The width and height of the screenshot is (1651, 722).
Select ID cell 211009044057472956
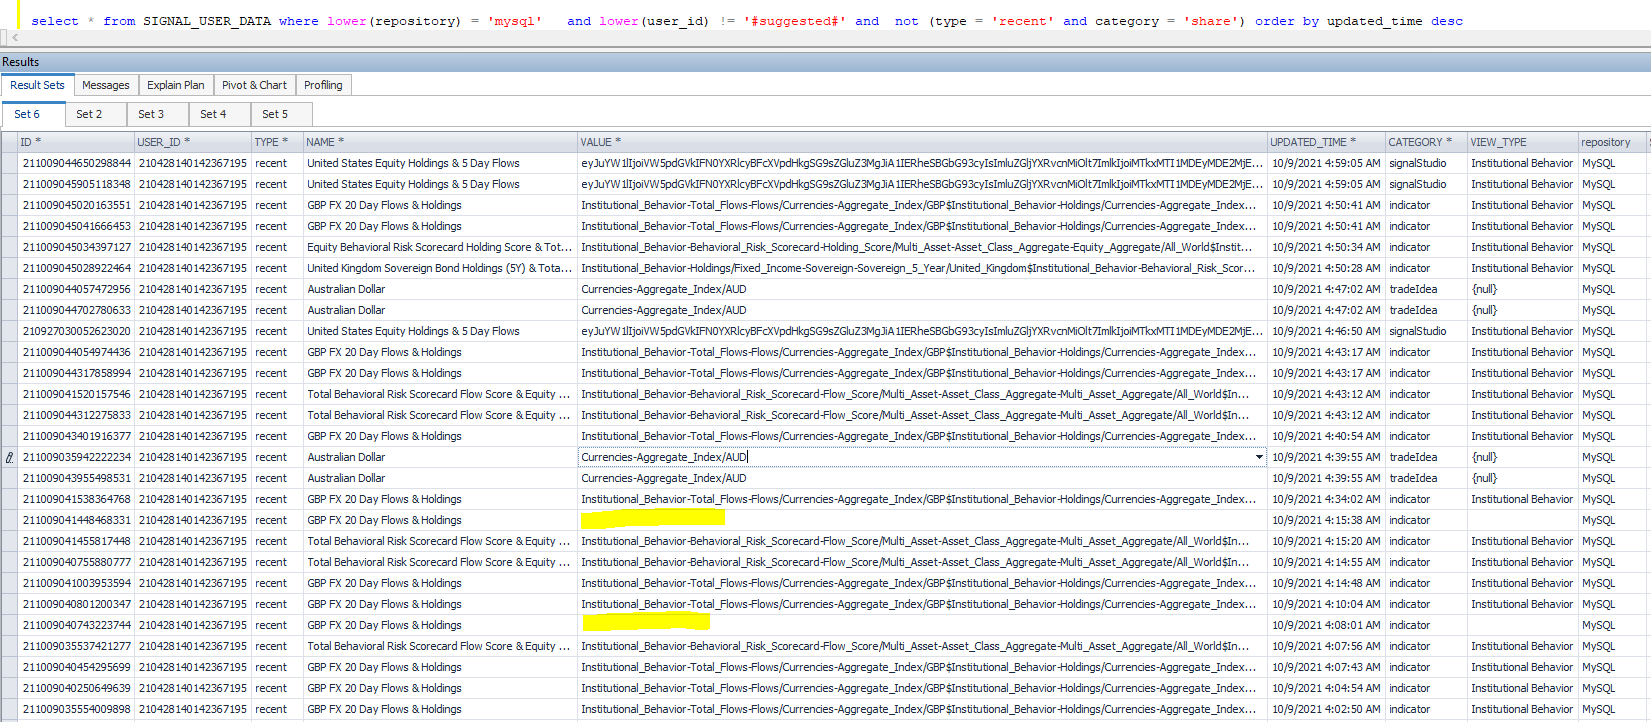coord(77,289)
